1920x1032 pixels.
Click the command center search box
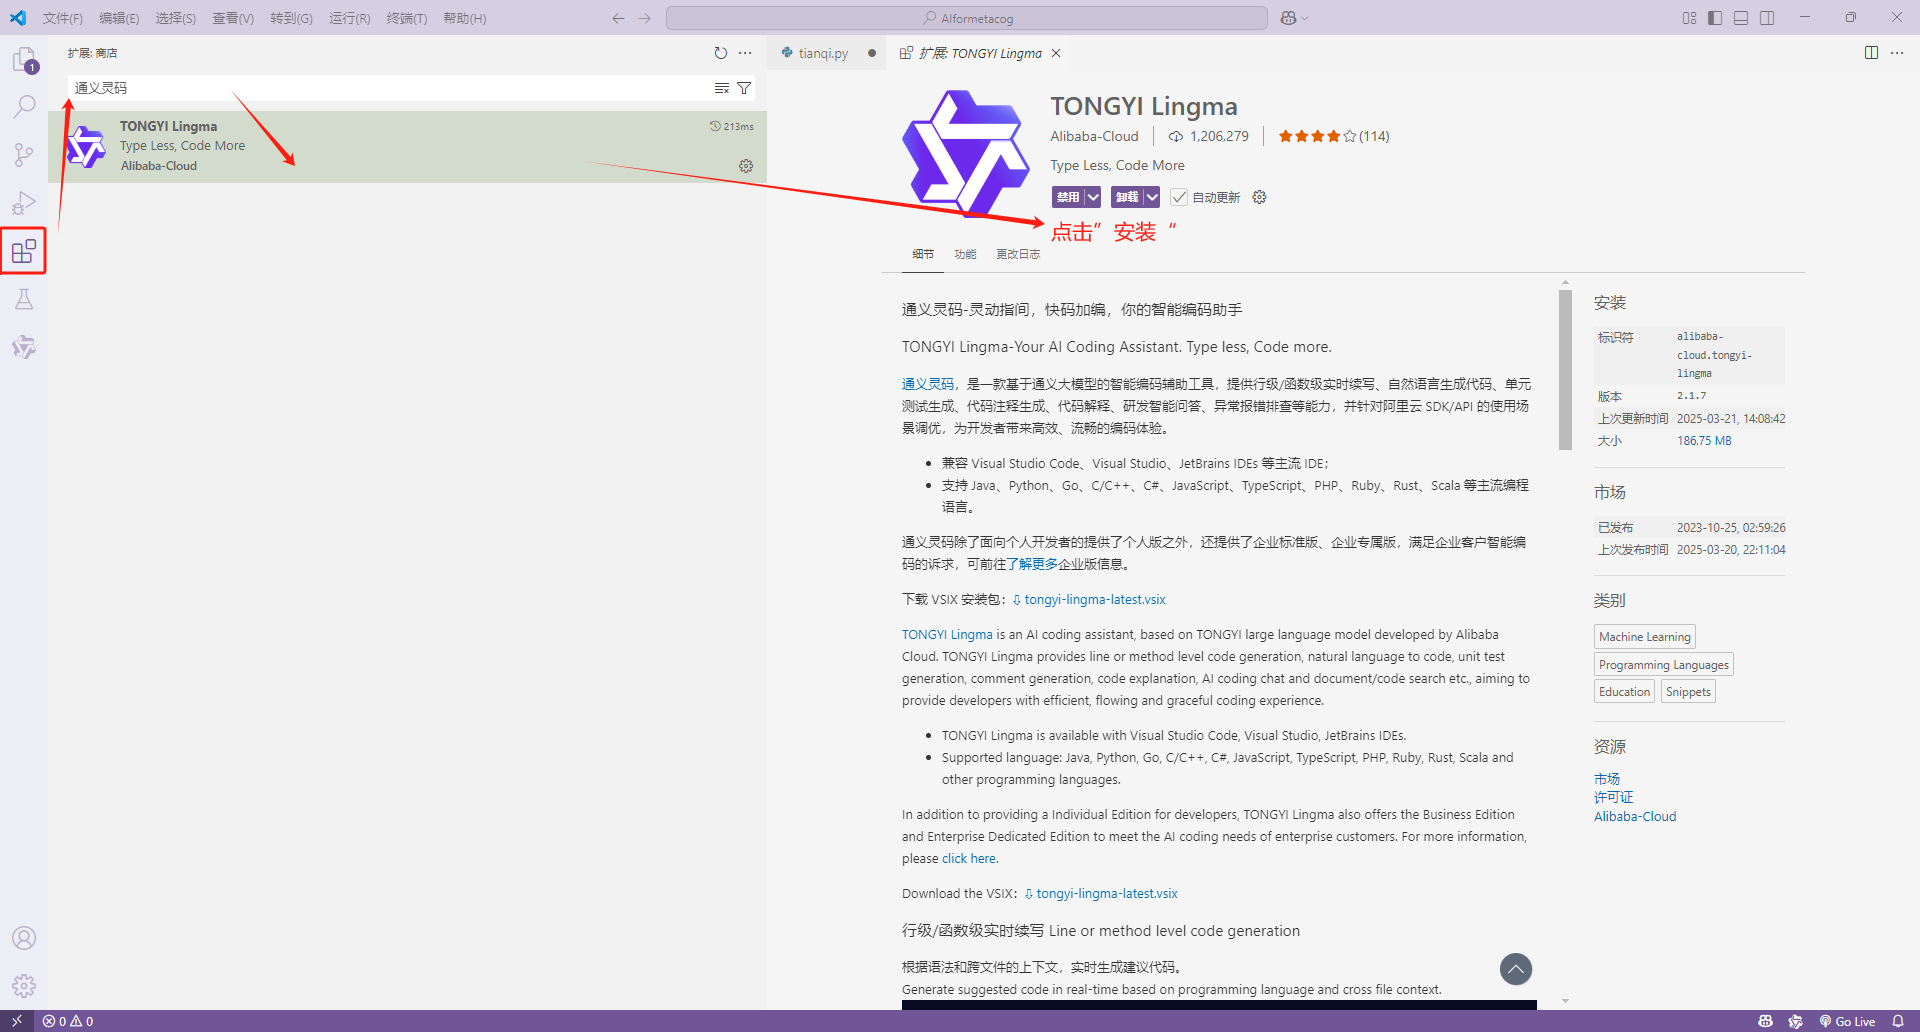(967, 18)
